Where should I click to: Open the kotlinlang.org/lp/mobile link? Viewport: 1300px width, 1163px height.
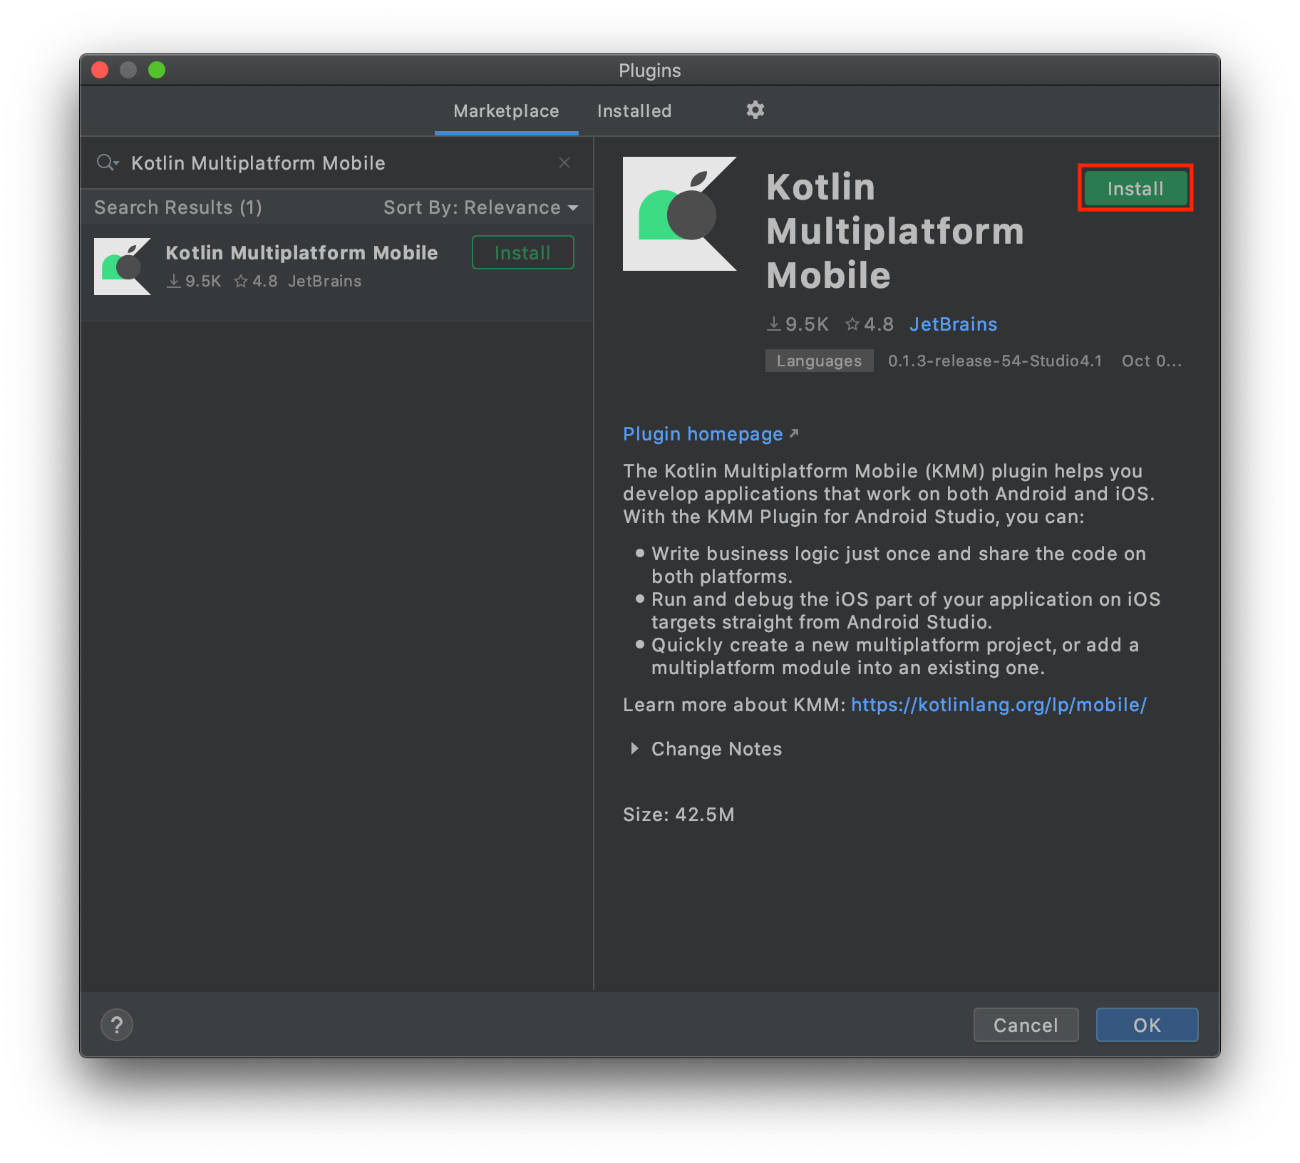pos(999,705)
